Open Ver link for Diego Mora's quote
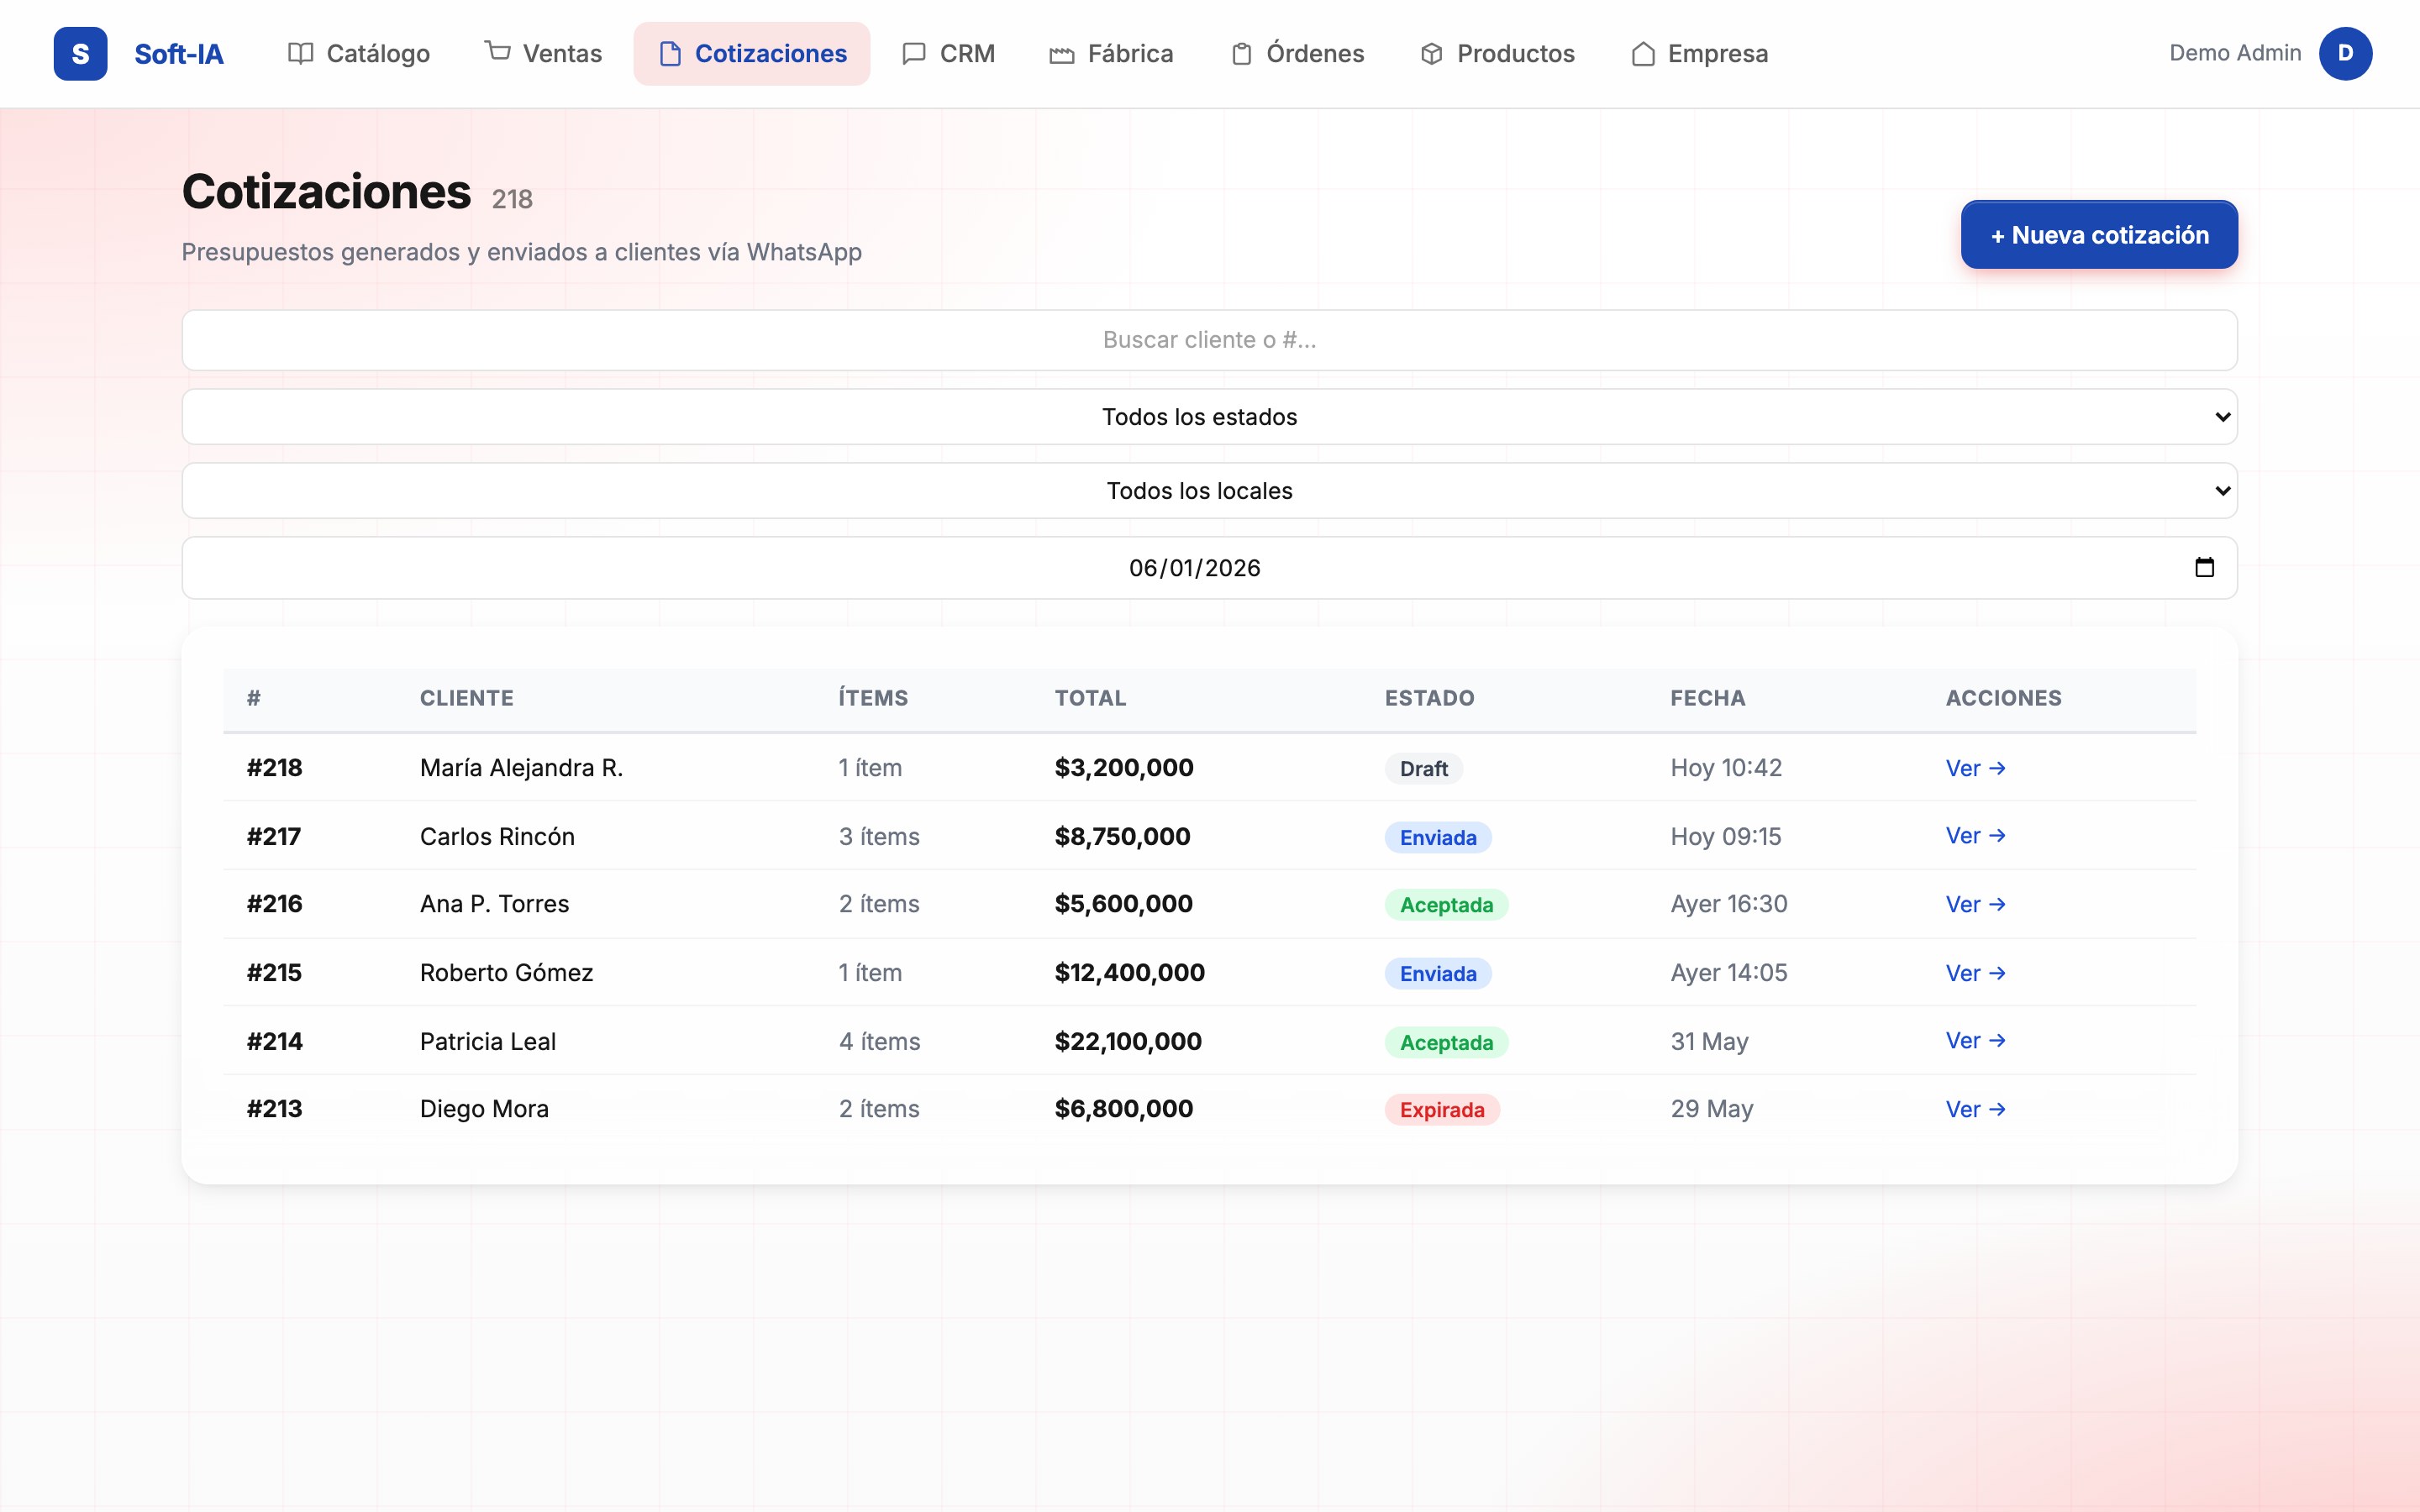Screen dimensions: 2420x1512 coord(1975,1109)
